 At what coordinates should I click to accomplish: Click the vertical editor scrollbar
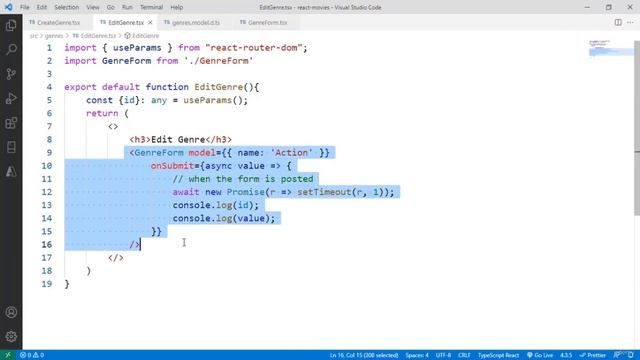tap(637, 127)
